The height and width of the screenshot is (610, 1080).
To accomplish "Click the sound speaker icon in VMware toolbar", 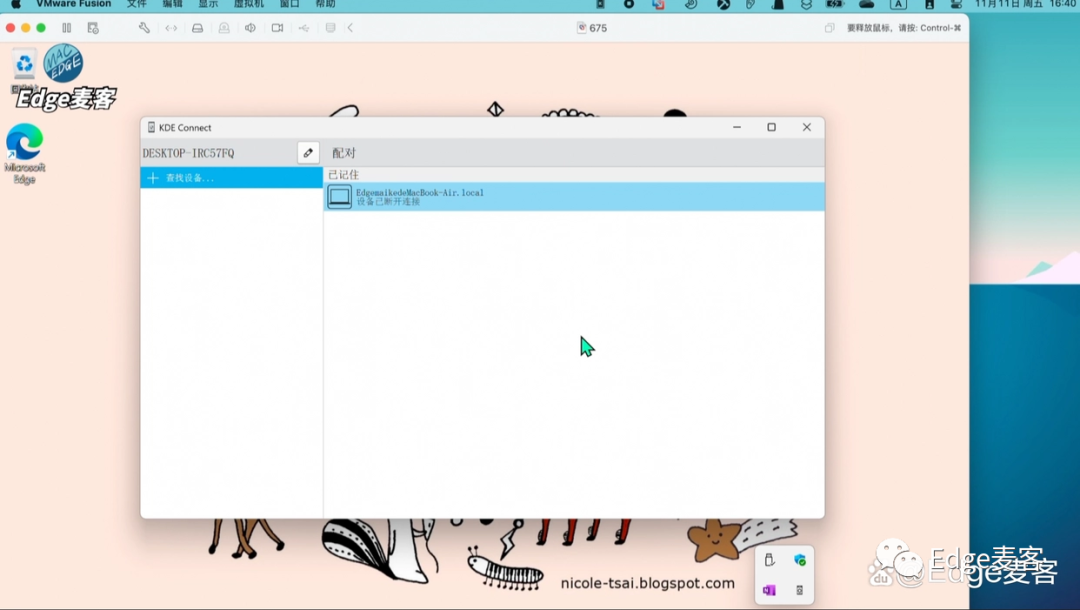I will tap(250, 28).
